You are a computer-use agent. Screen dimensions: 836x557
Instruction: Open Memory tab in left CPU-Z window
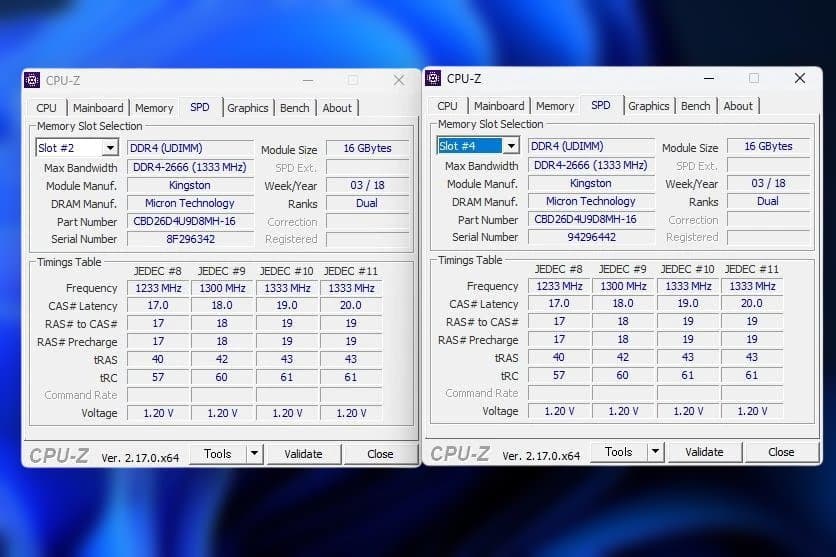point(154,108)
